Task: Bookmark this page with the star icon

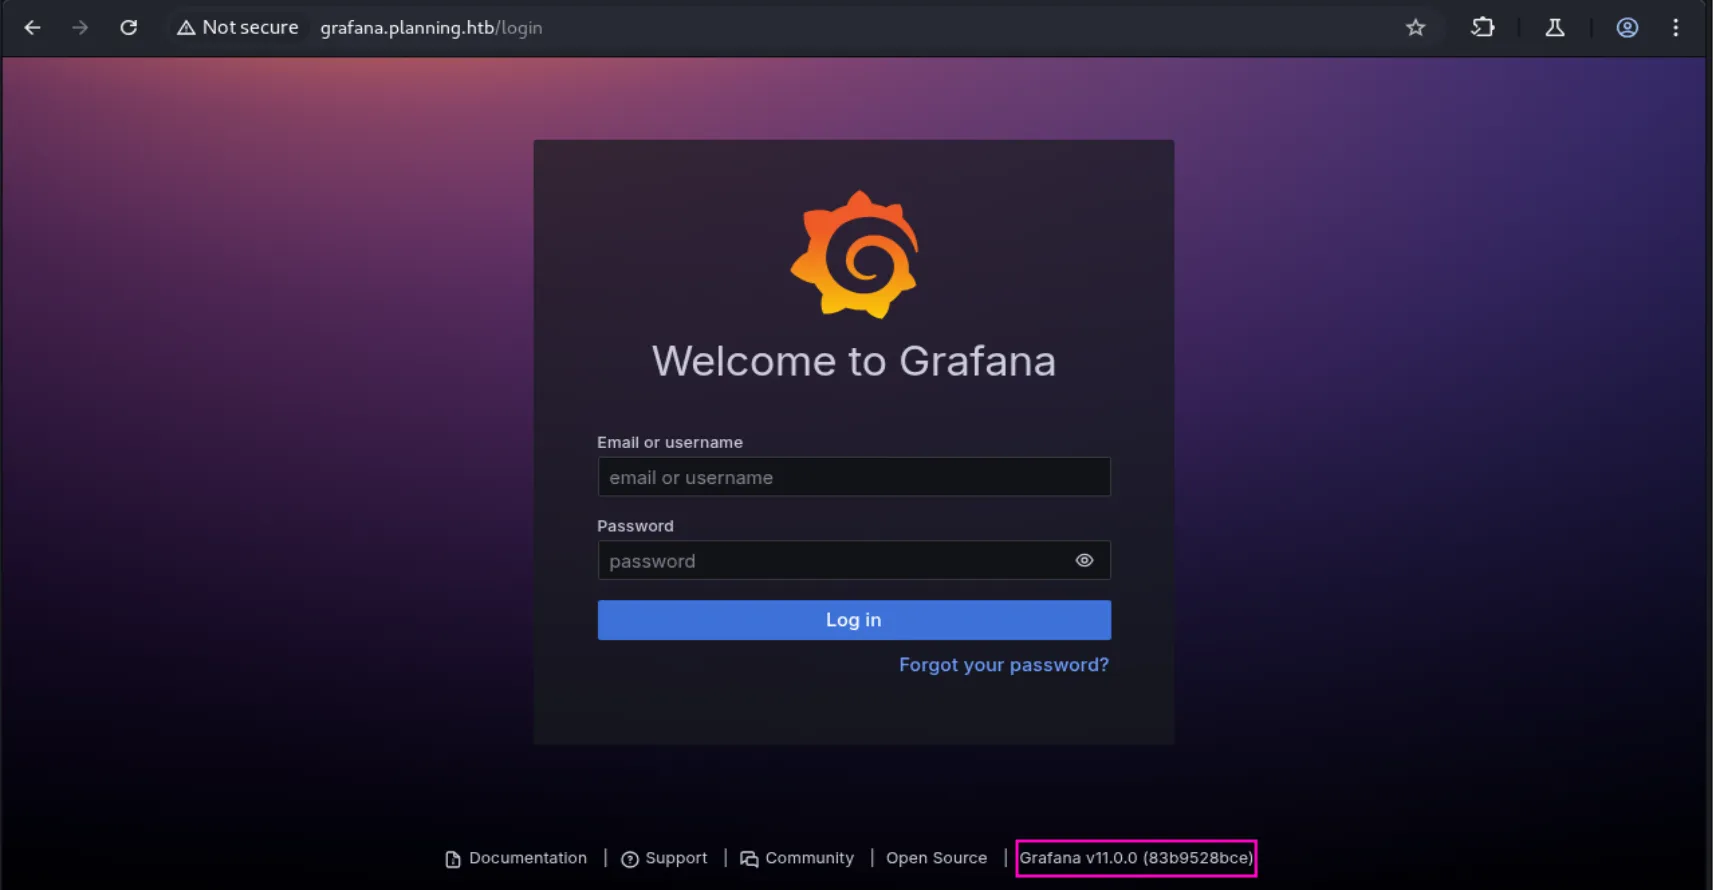Action: (x=1415, y=28)
